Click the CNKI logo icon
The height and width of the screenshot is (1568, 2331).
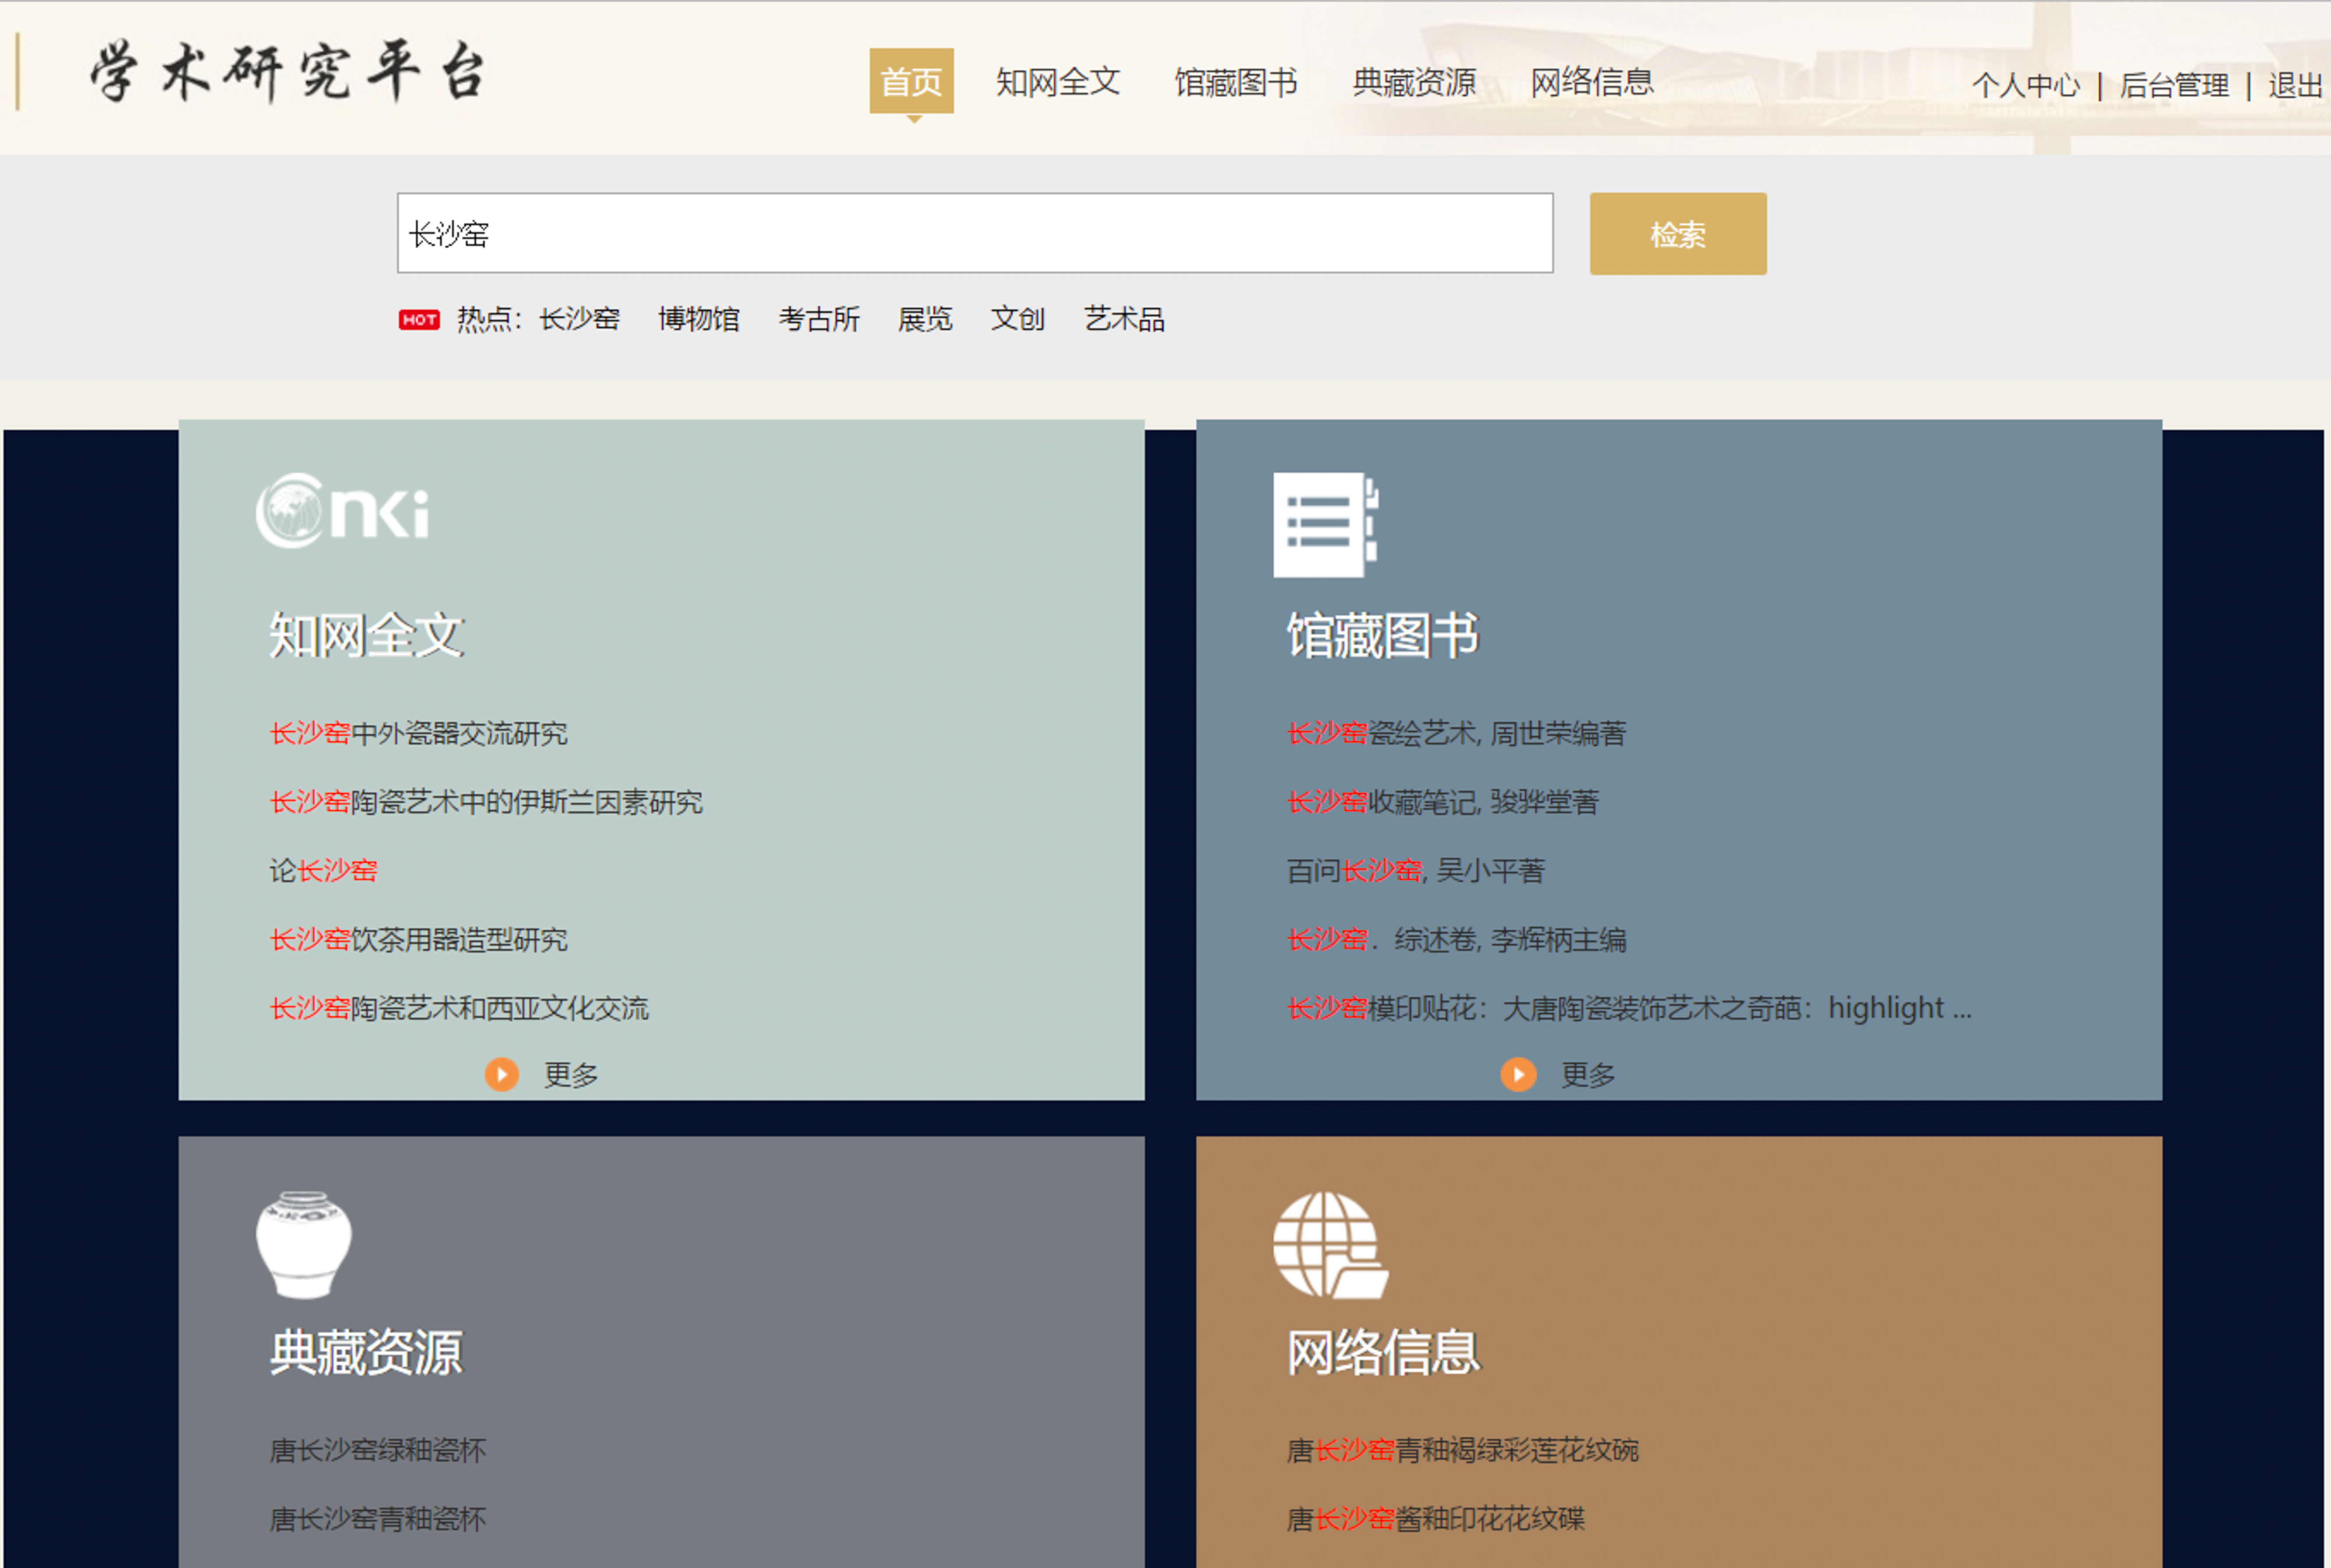343,510
